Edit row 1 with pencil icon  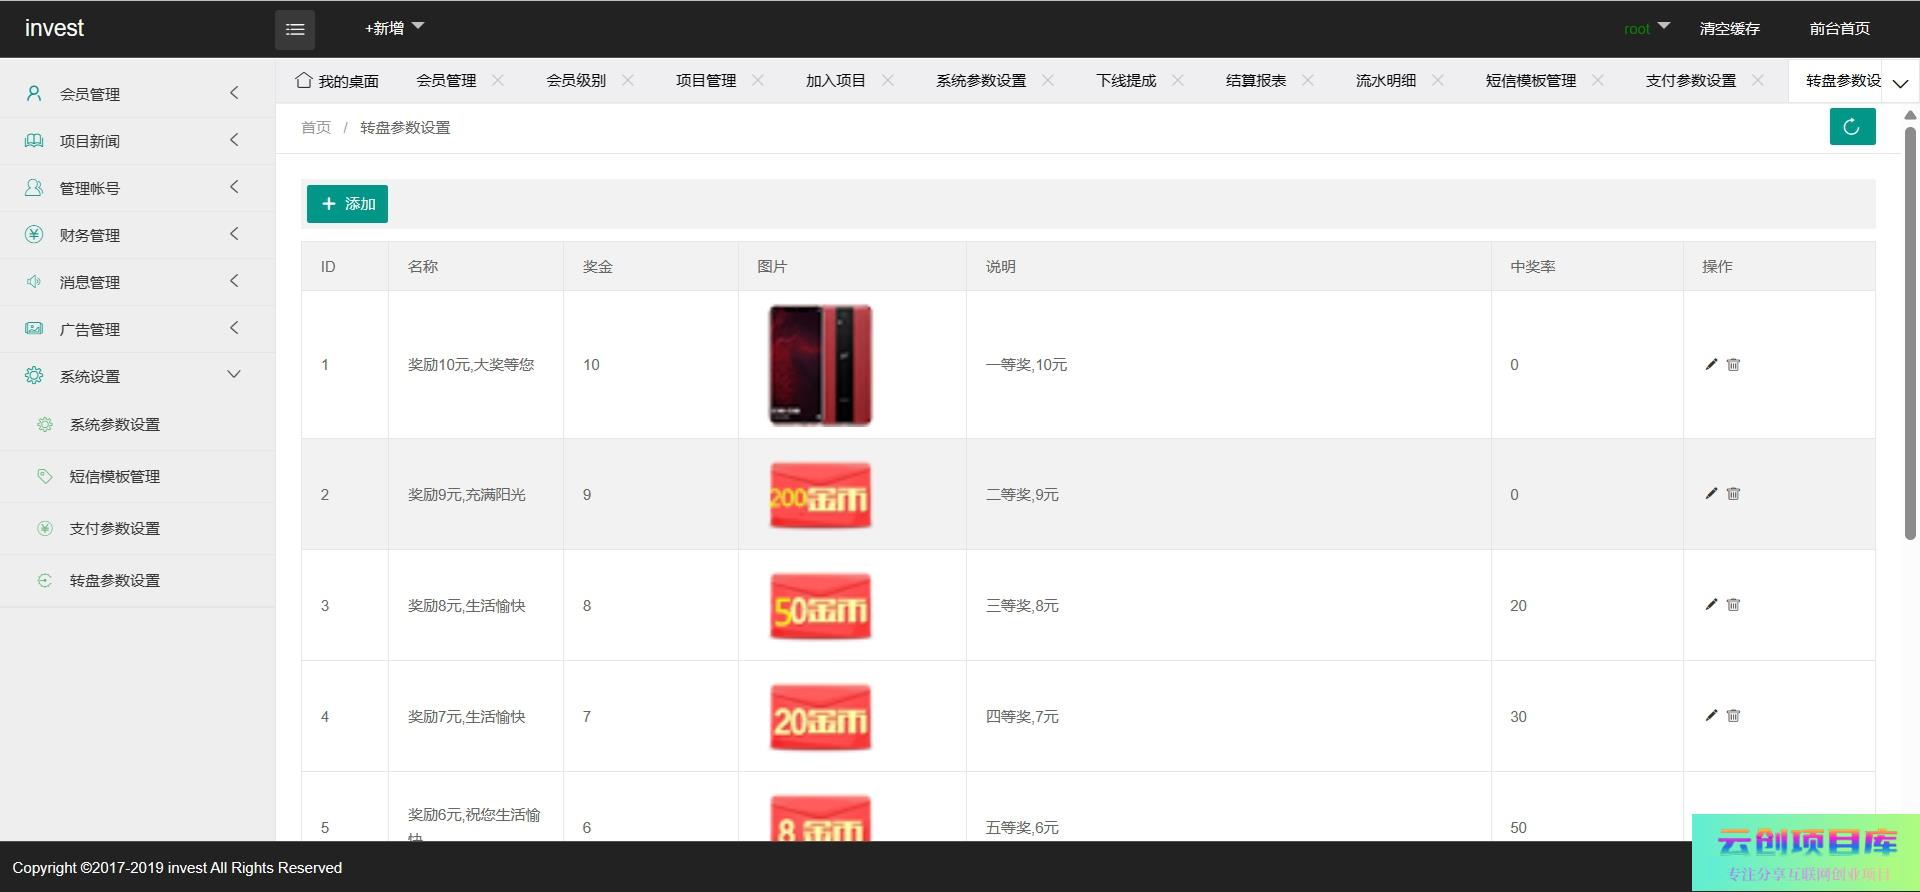tap(1711, 365)
